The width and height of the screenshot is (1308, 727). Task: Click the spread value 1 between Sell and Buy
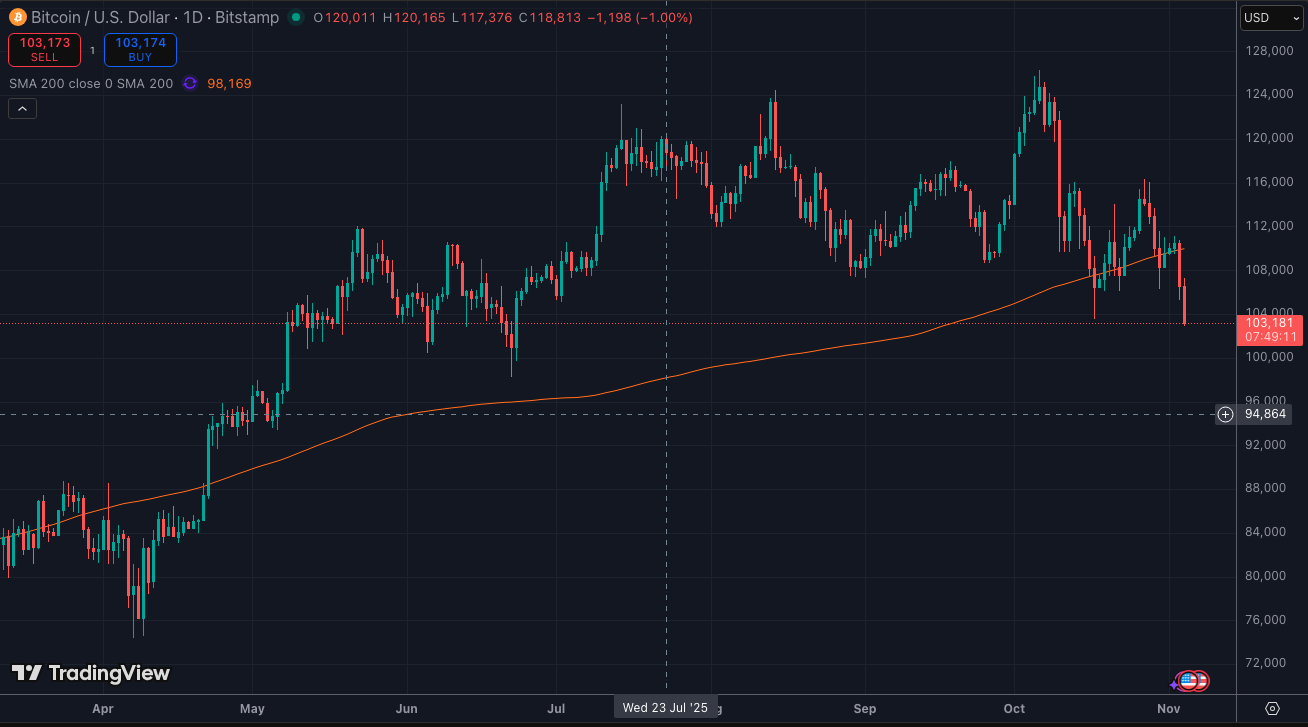coord(92,50)
